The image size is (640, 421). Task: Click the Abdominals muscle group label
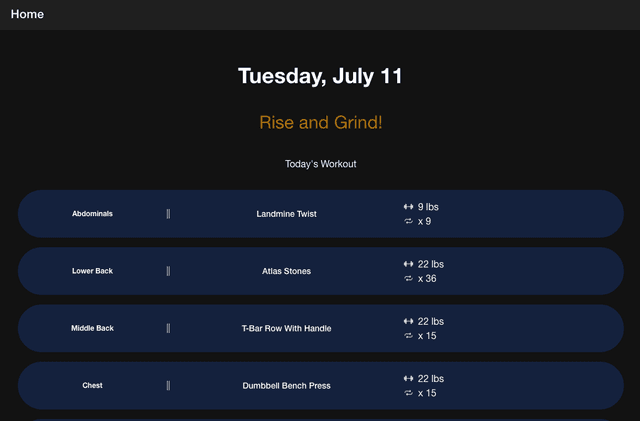(x=92, y=214)
